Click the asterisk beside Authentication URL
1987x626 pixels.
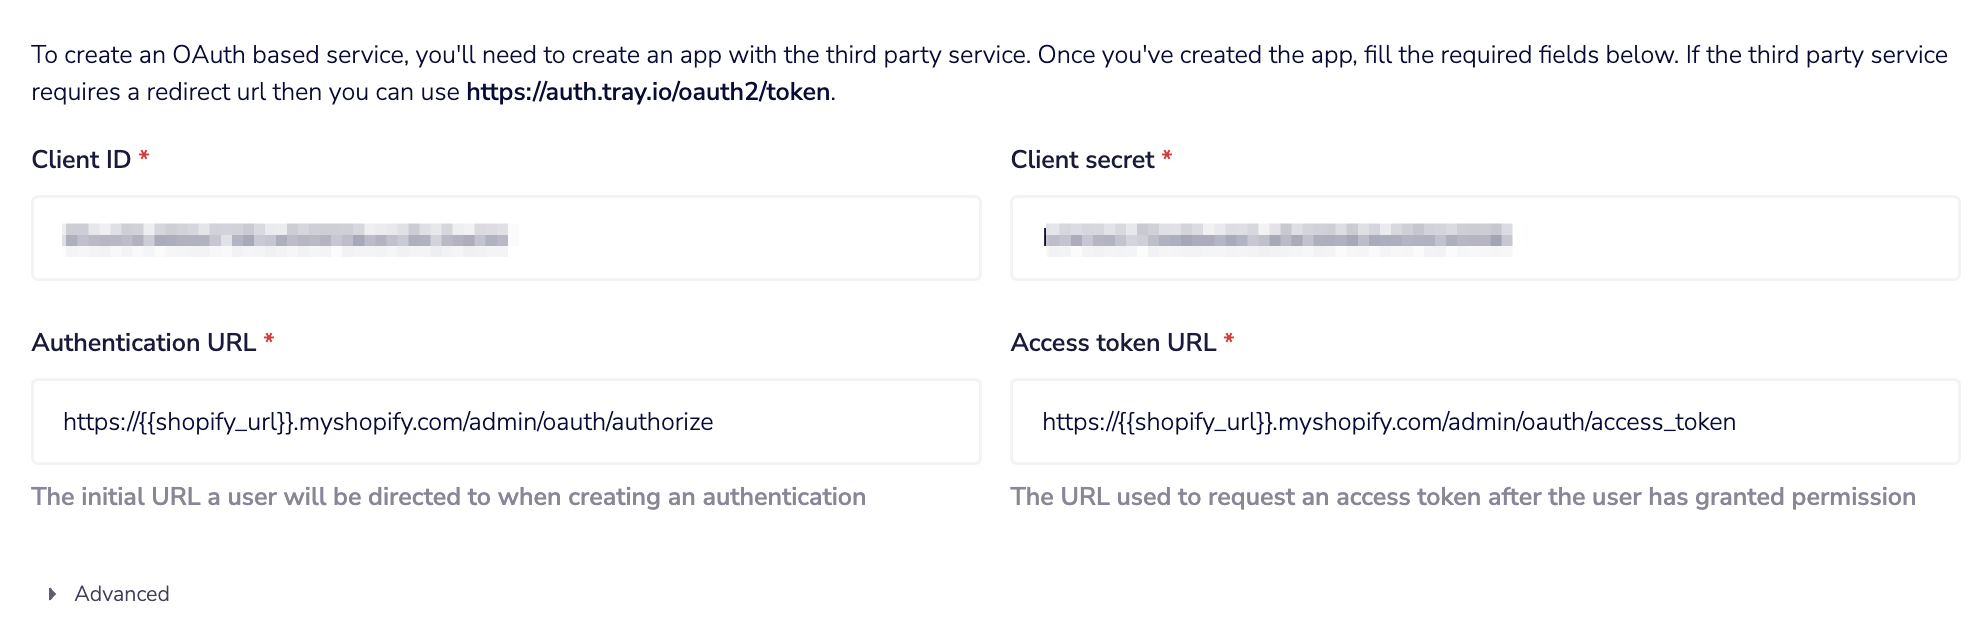pos(269,338)
